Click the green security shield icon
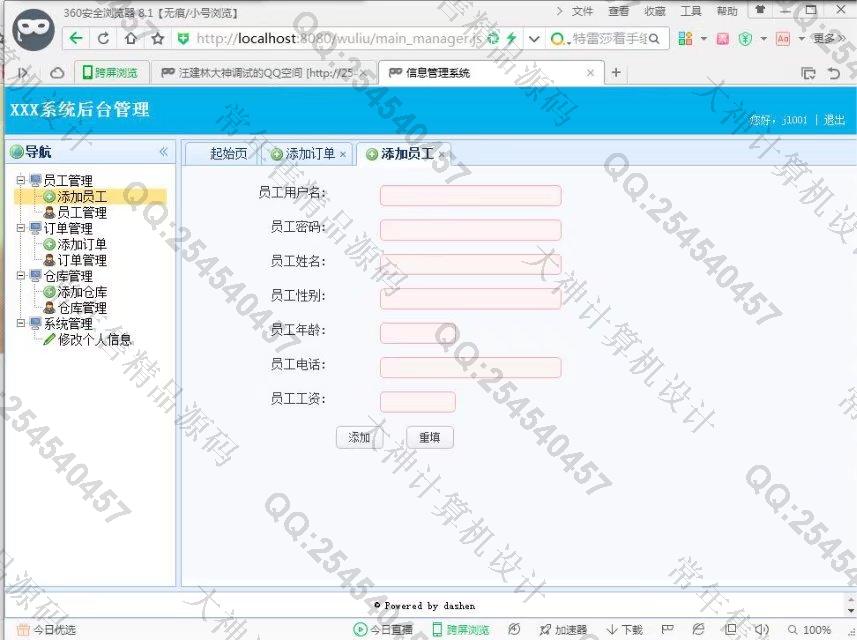This screenshot has width=857, height=640. [184, 38]
